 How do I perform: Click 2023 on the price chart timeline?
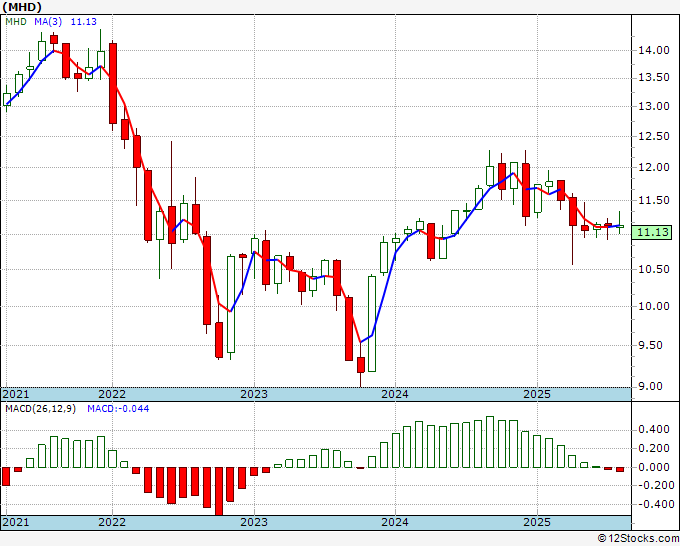tap(254, 394)
